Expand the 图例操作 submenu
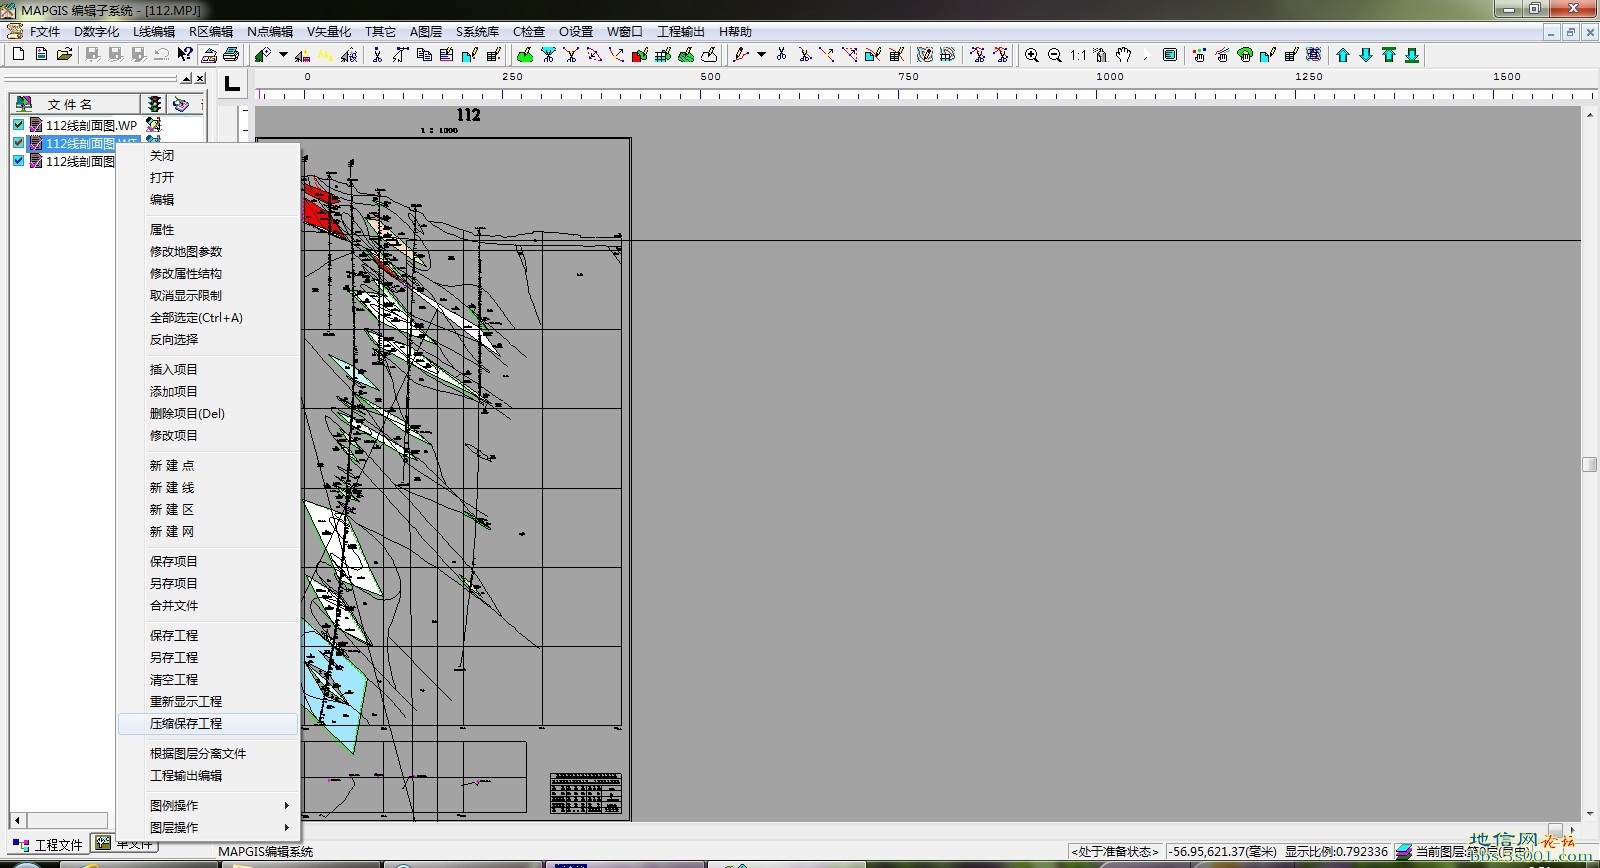Image resolution: width=1600 pixels, height=868 pixels. [208, 805]
